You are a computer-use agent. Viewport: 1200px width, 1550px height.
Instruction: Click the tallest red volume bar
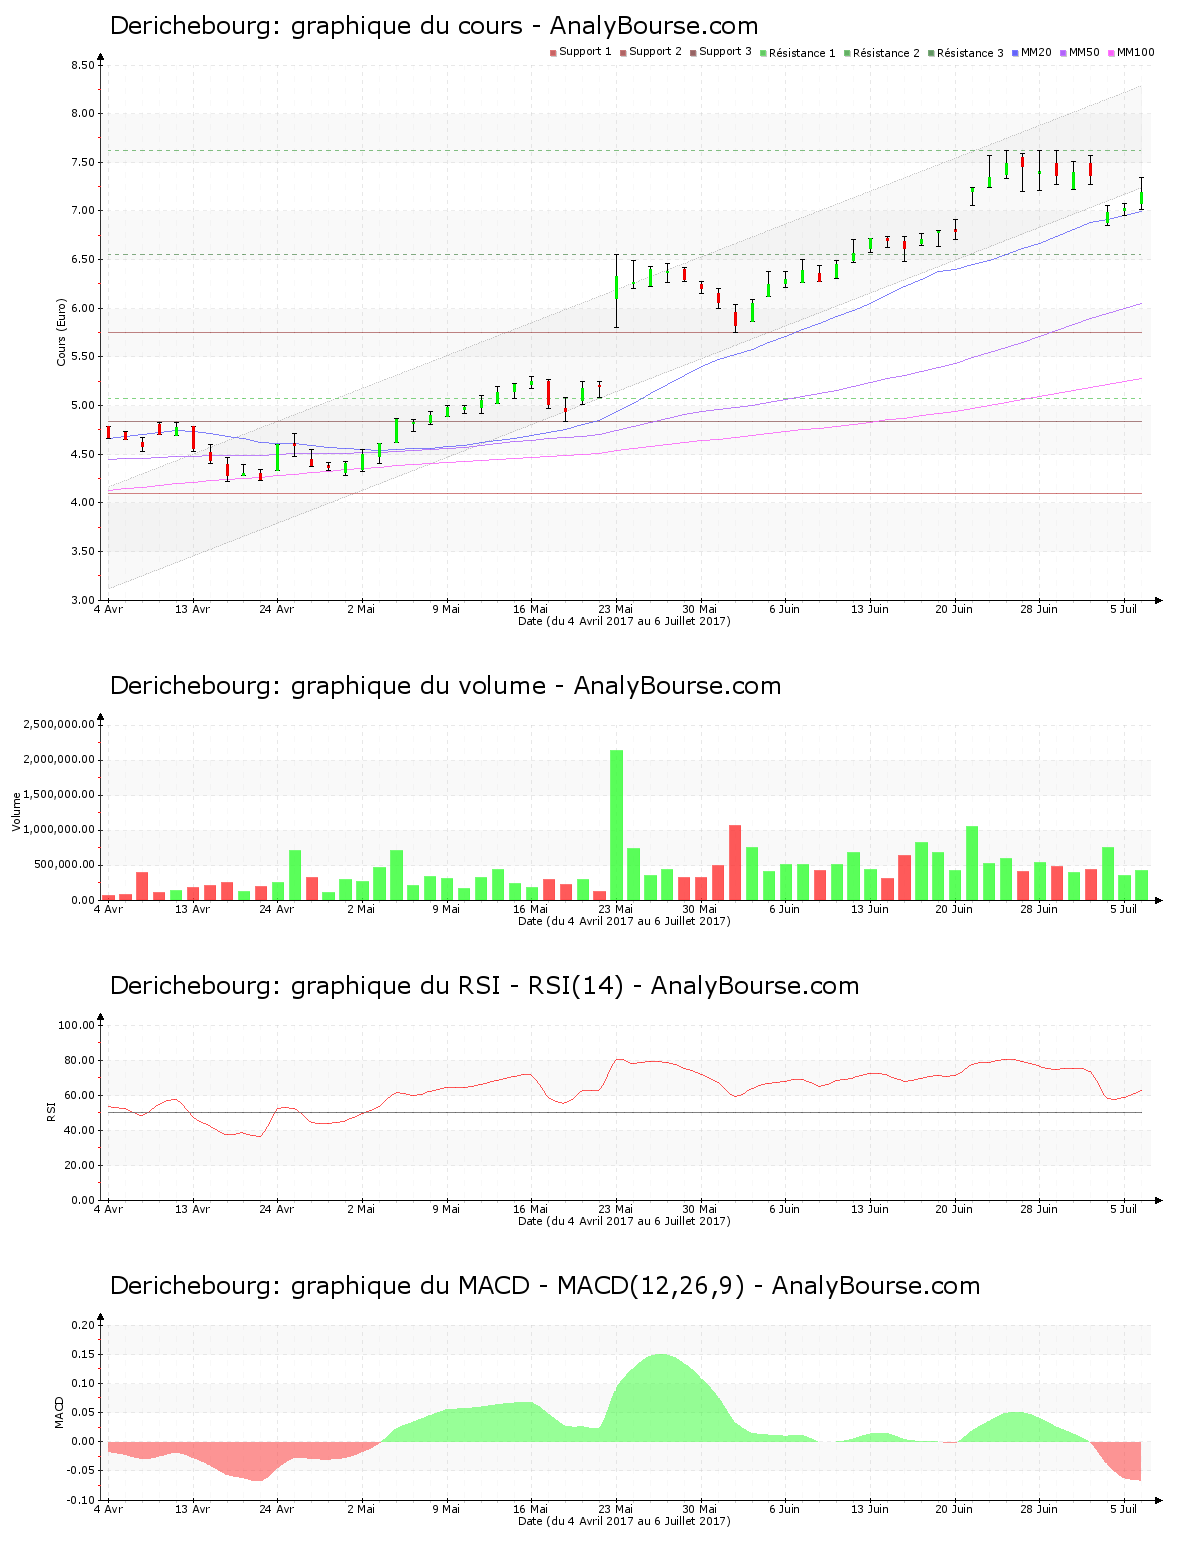pyautogui.click(x=735, y=862)
